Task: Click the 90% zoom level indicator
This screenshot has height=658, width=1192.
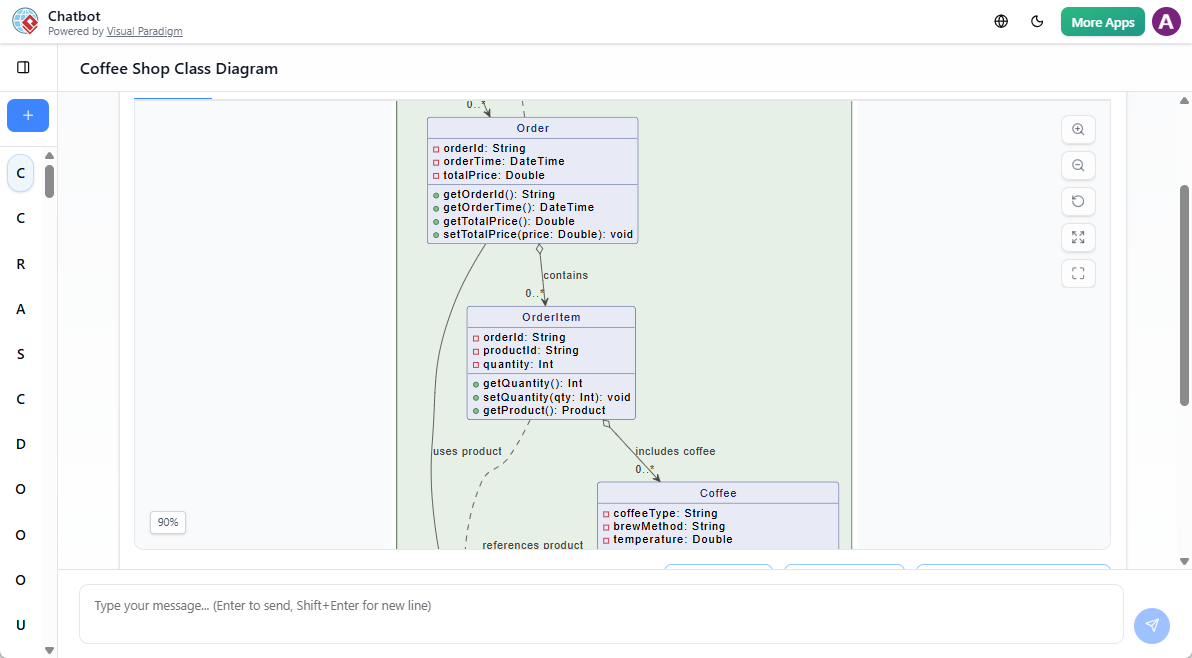Action: tap(167, 522)
